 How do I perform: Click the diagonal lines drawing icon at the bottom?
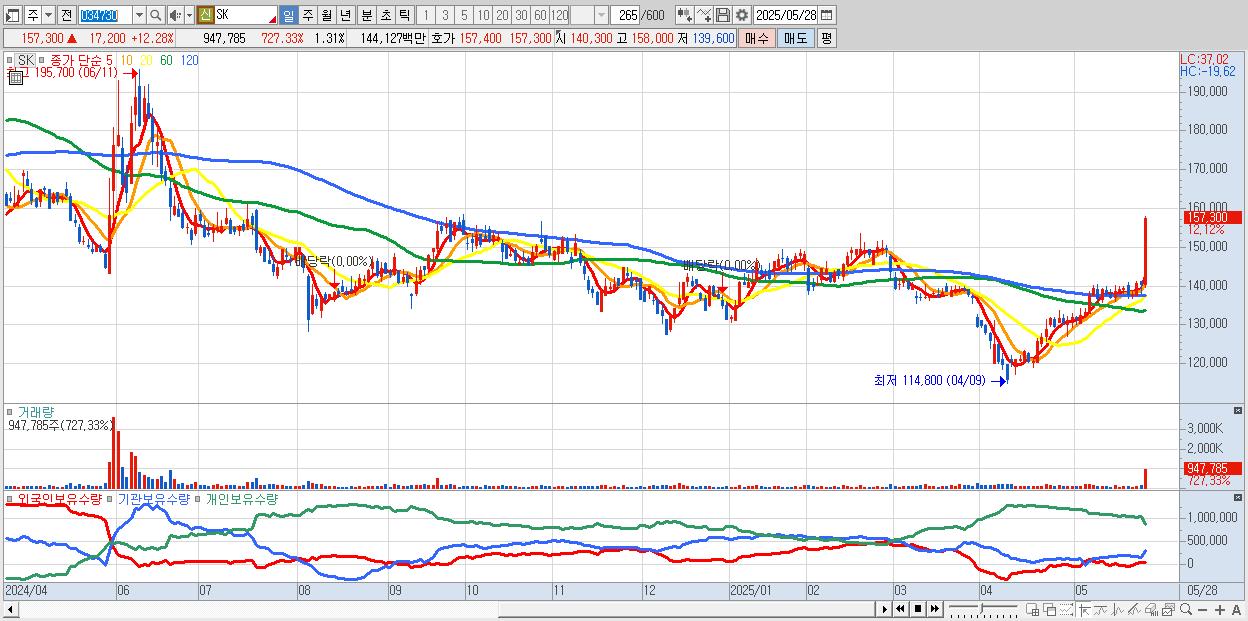(x=1134, y=609)
